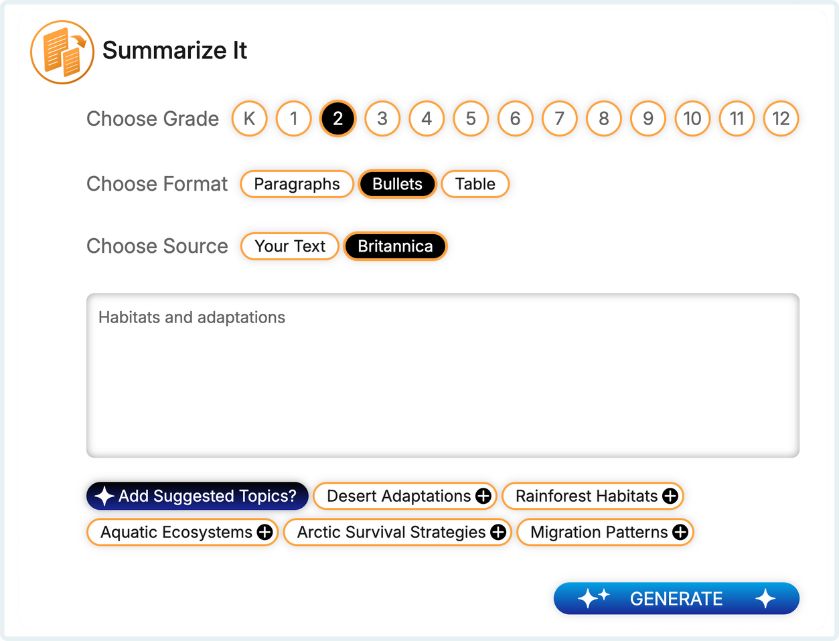The width and height of the screenshot is (839, 641).
Task: Choose Your Text as source
Action: coord(290,246)
